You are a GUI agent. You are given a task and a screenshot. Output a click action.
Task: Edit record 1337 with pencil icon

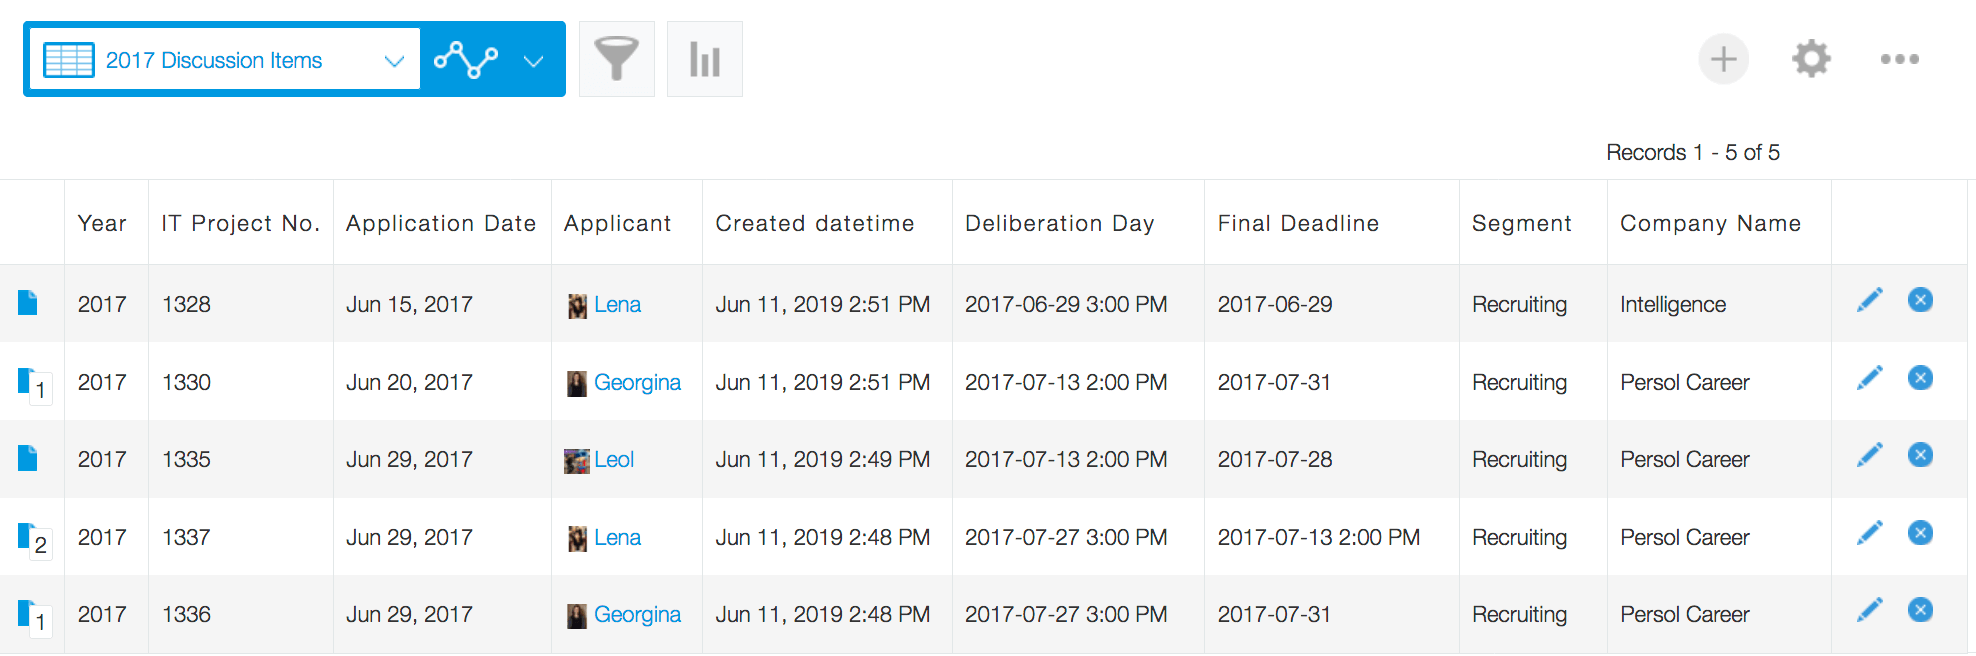[1869, 533]
